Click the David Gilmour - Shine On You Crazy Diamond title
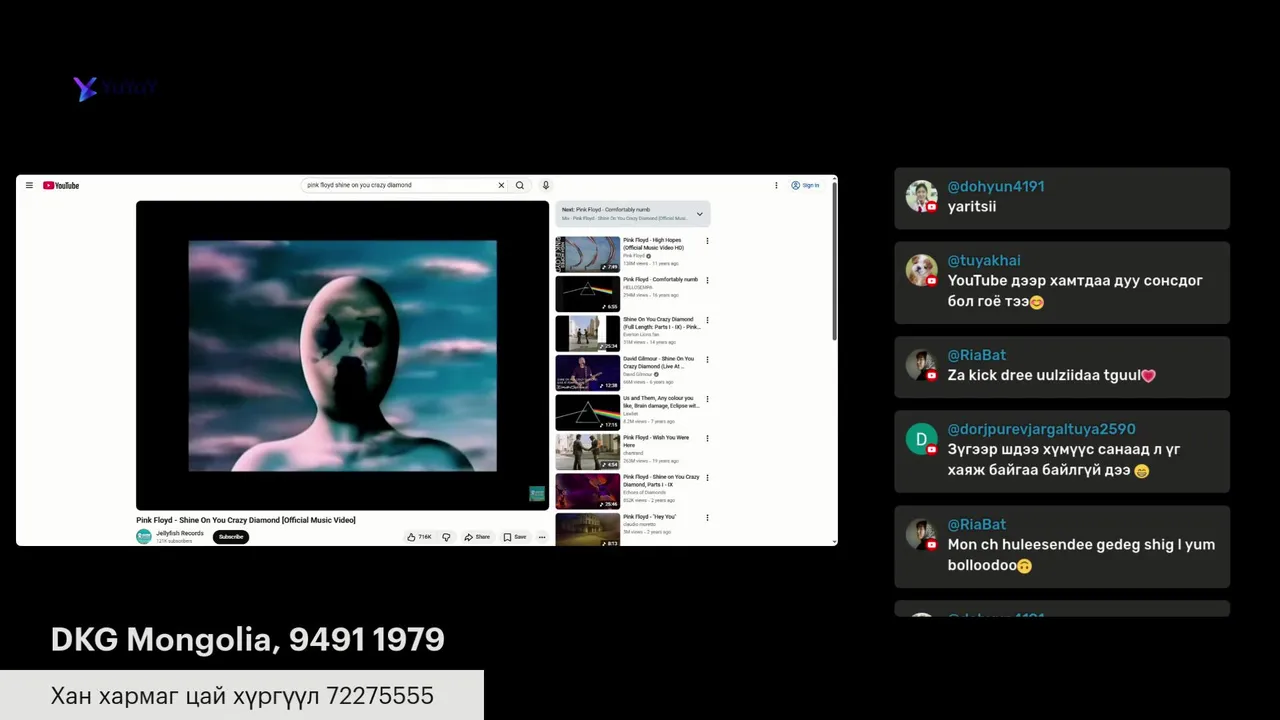1280x720 pixels. tap(658, 362)
